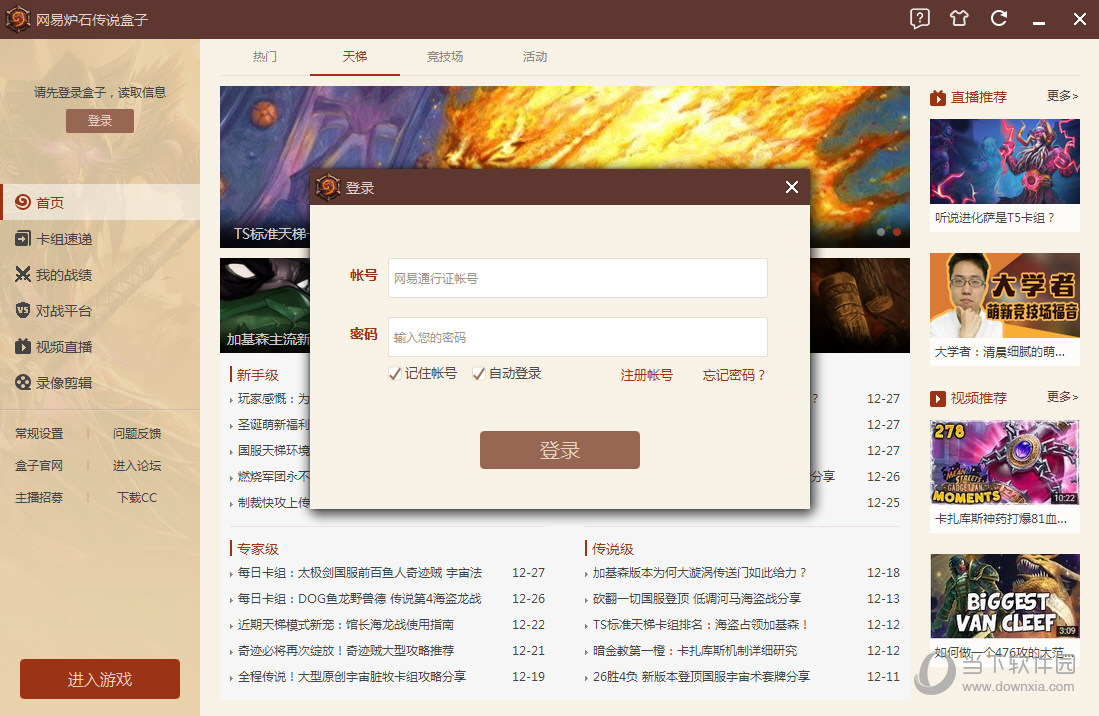Refresh using the circular arrow icon

click(x=998, y=19)
